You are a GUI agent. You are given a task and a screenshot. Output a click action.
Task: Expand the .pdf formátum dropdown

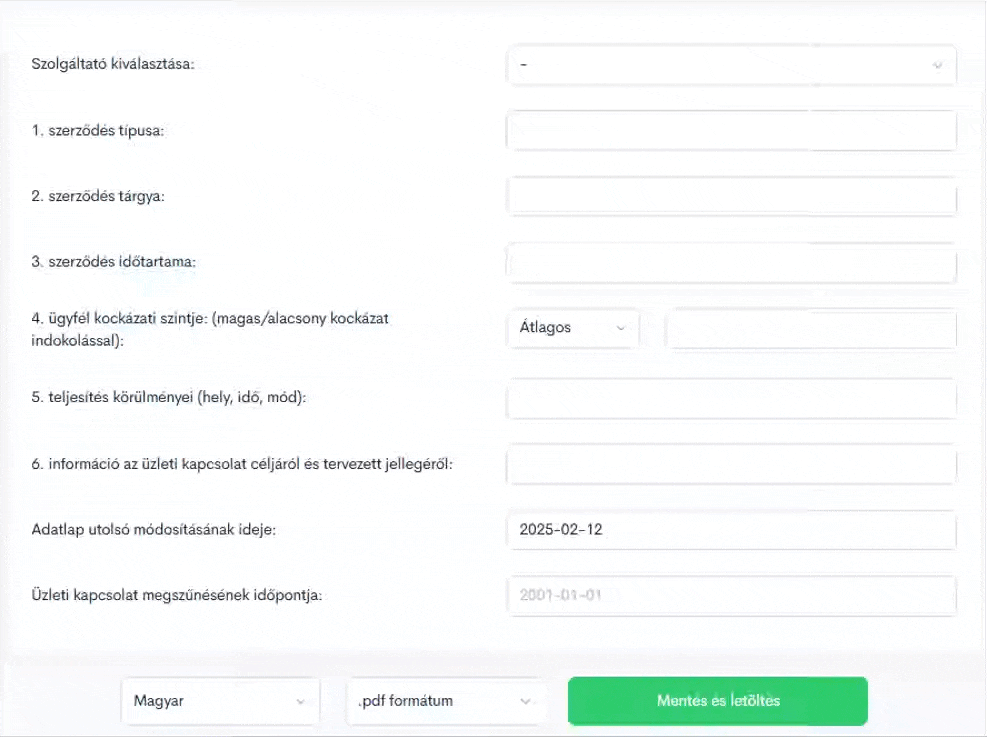[445, 701]
